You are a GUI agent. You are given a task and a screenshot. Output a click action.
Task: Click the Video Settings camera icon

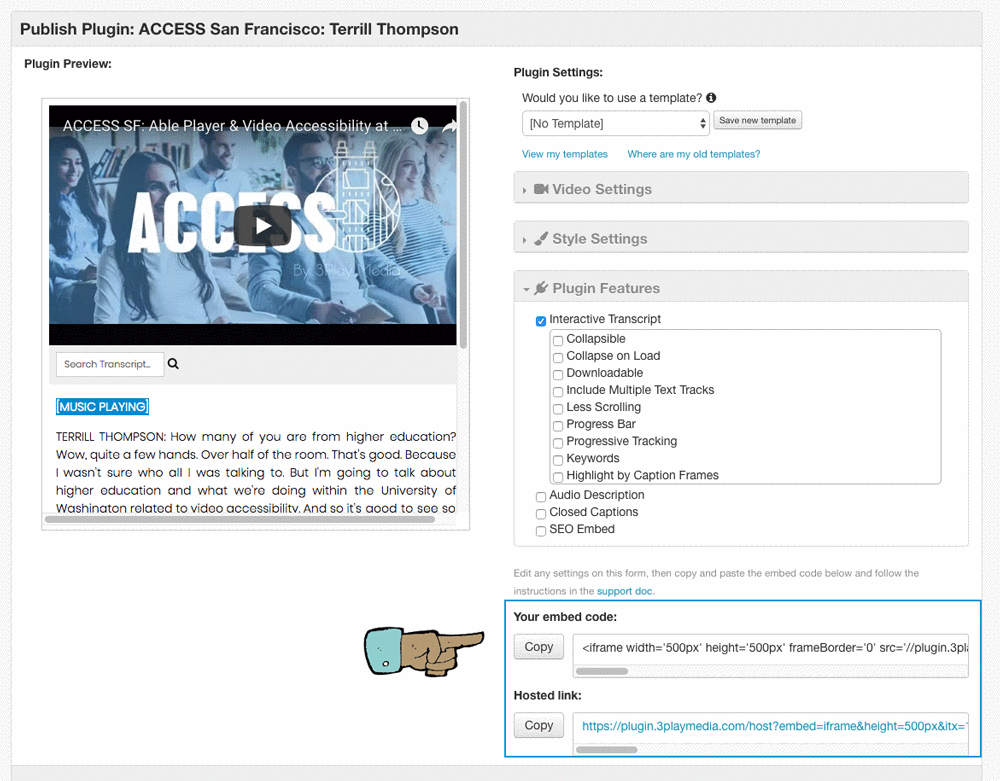(x=541, y=189)
